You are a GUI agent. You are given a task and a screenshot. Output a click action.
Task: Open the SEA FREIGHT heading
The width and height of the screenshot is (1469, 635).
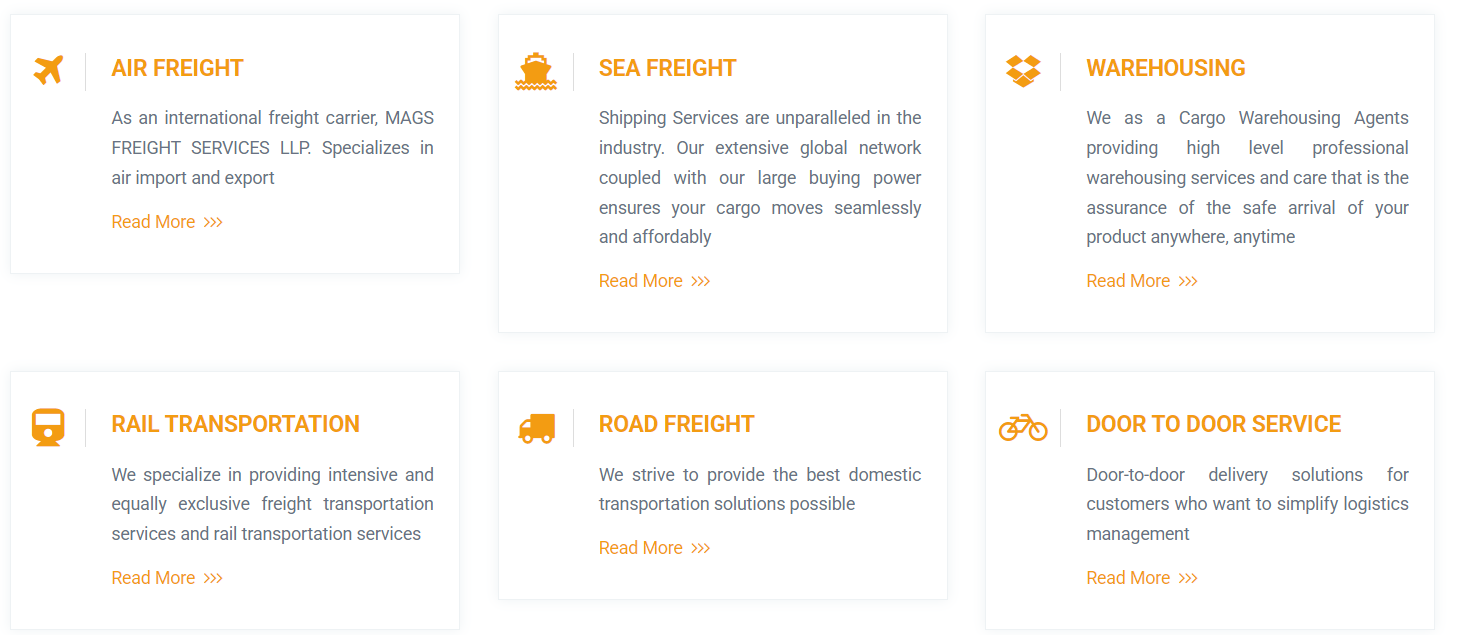tap(667, 68)
